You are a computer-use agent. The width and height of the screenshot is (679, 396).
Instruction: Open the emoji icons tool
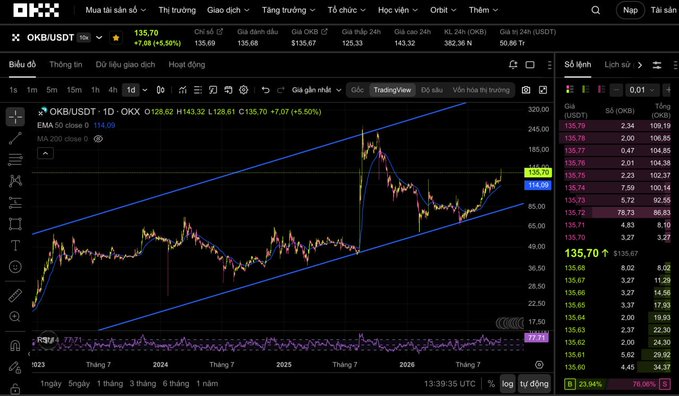(15, 266)
